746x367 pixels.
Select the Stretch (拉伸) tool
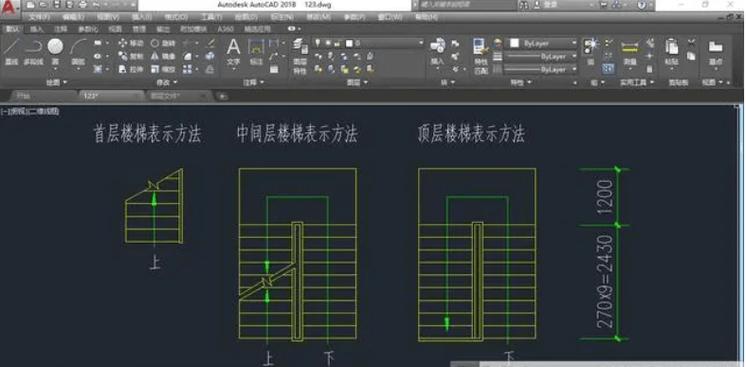130,69
